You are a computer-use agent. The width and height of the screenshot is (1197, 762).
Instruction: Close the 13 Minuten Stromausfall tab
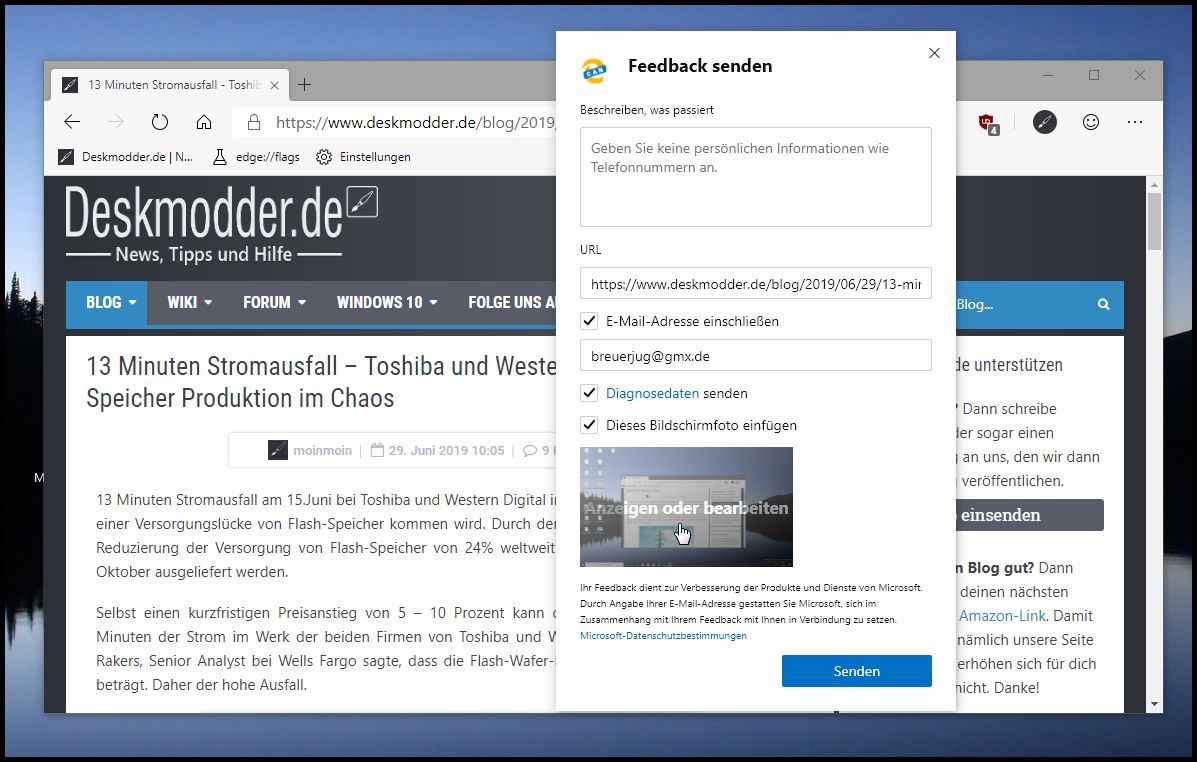(275, 86)
